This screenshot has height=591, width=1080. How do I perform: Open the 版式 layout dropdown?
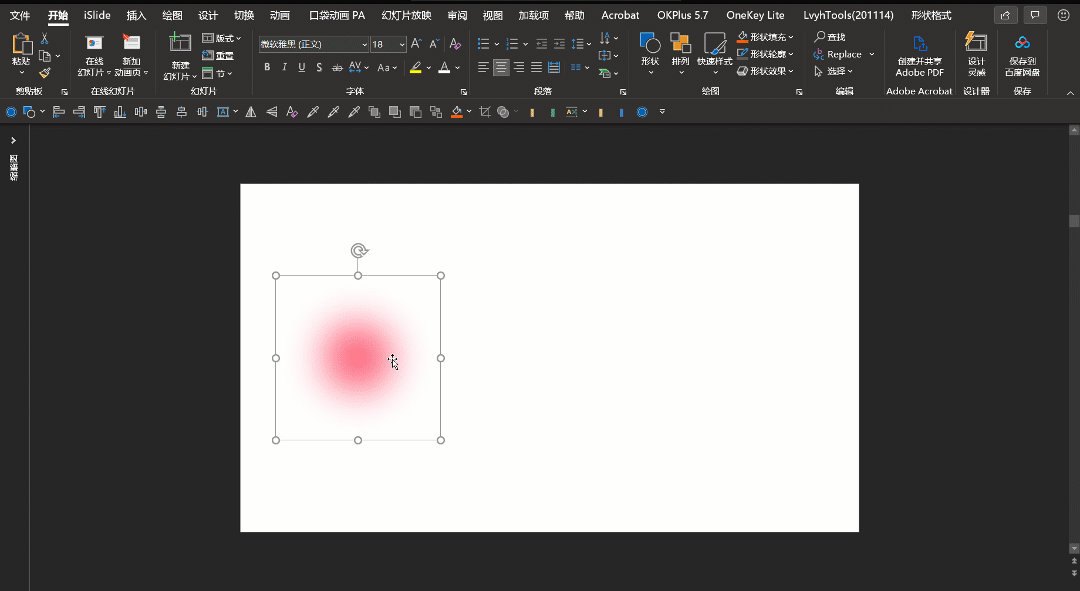tap(222, 38)
